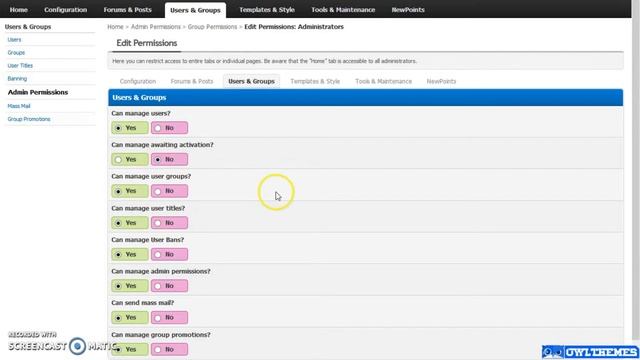Click the 'Can send mass mail?' label
This screenshot has height=360, width=640.
tap(142, 303)
